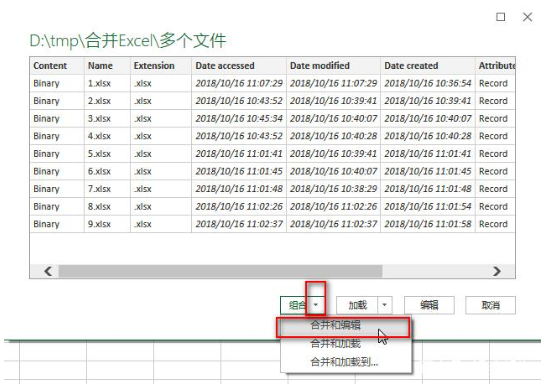The image size is (549, 392).
Task: Close the dialog window
Action: (x=527, y=17)
